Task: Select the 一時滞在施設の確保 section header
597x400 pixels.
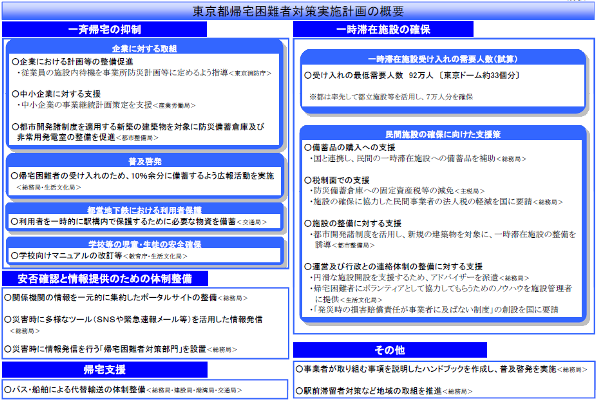Action: tap(383, 29)
